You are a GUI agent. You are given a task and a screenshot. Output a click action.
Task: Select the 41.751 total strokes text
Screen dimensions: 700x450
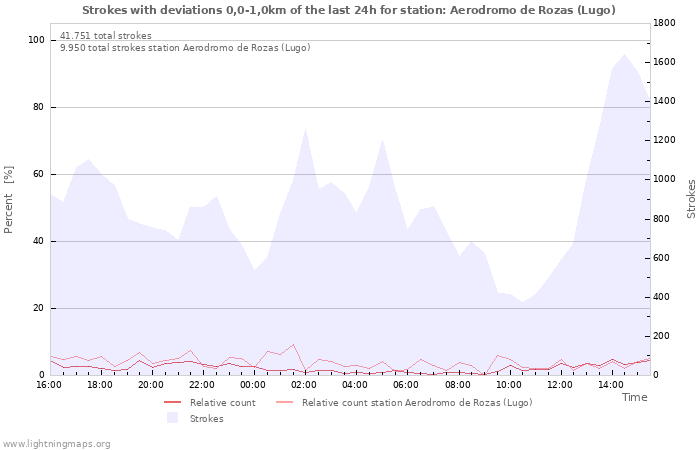(x=106, y=36)
